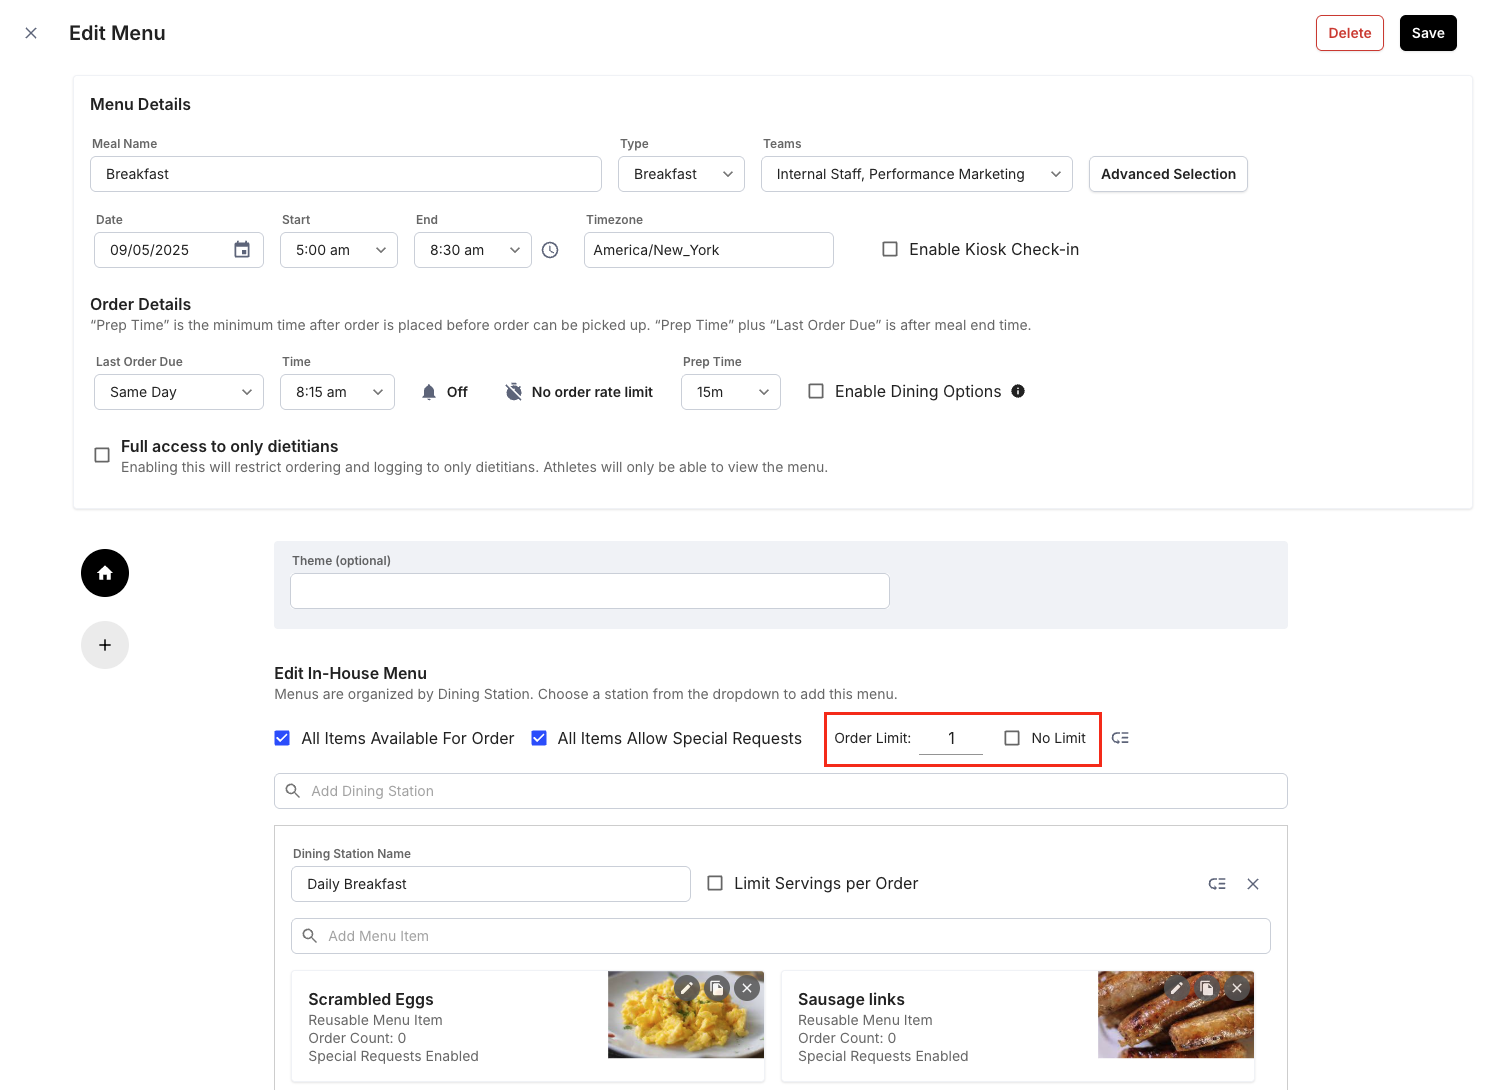
Task: Open the End time dropdown
Action: point(473,250)
